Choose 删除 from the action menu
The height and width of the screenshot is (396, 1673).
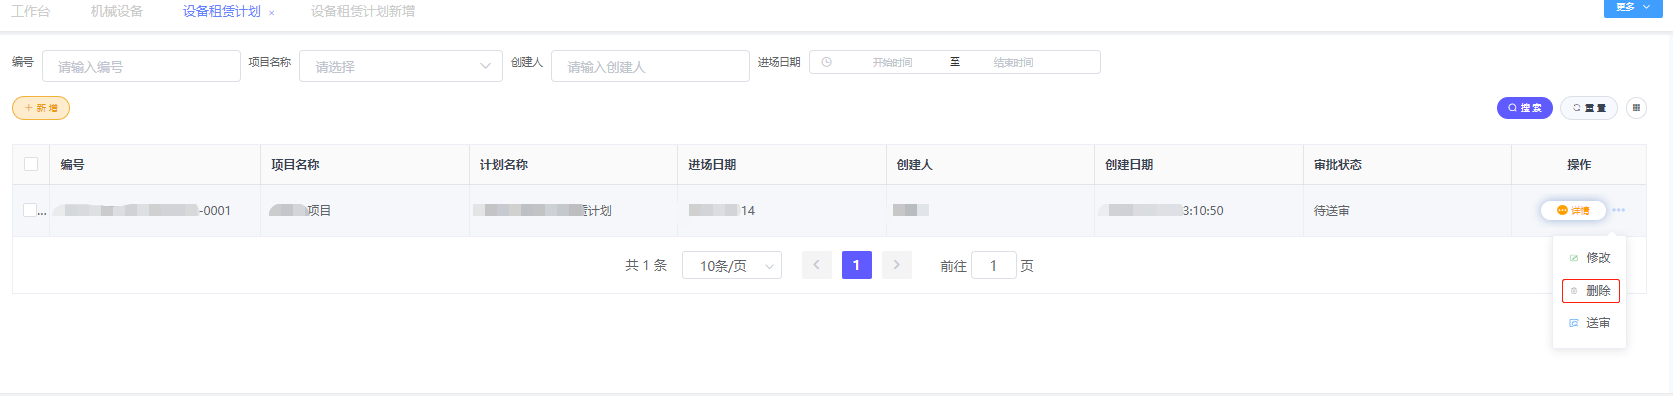point(1590,290)
